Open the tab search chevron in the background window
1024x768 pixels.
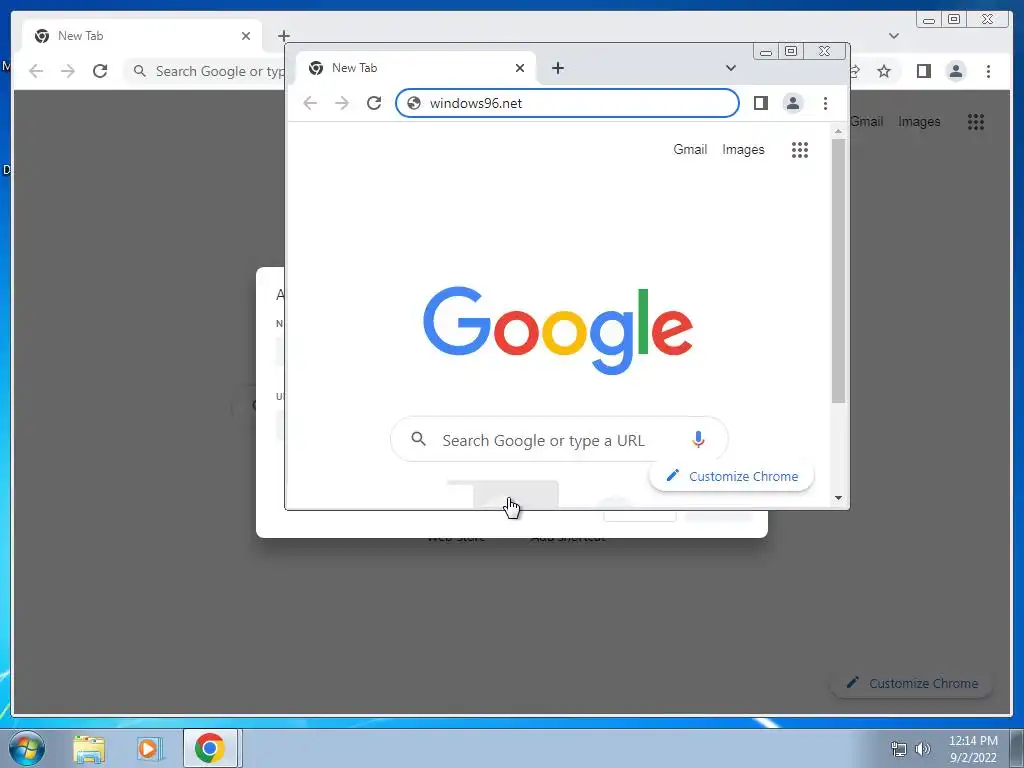(894, 36)
